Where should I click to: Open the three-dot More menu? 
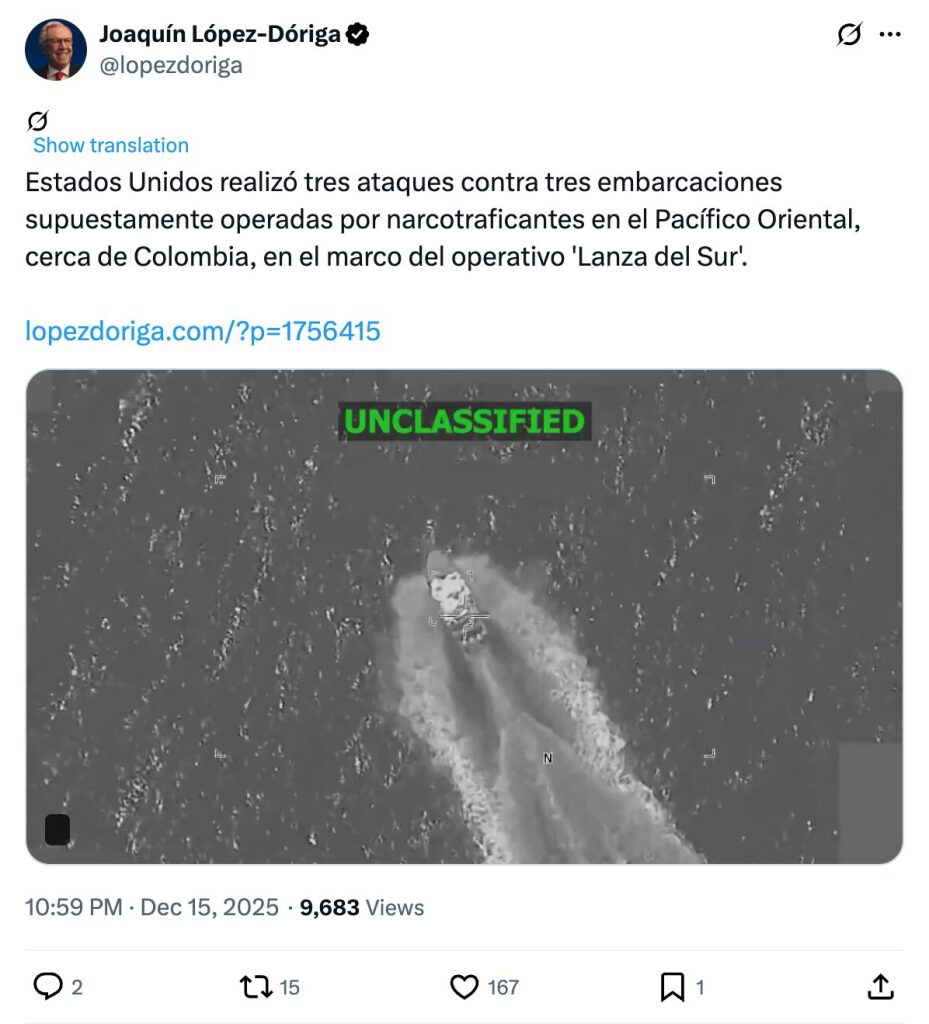pyautogui.click(x=890, y=34)
